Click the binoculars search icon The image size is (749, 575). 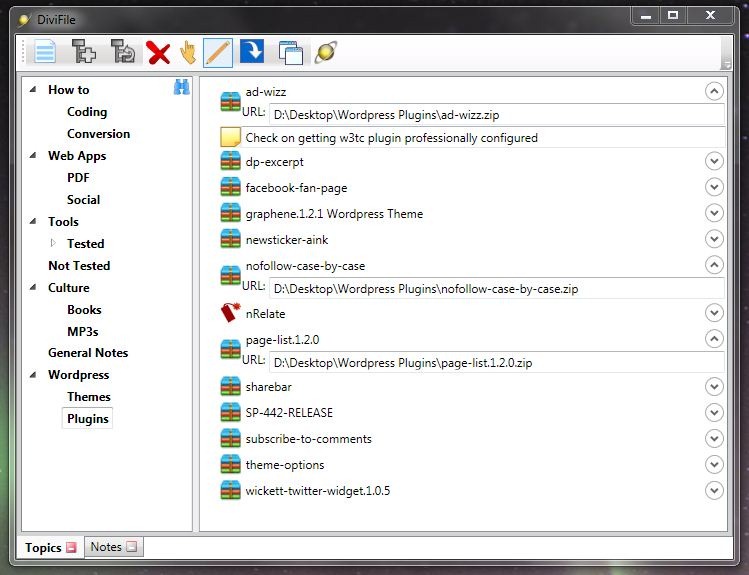point(182,87)
